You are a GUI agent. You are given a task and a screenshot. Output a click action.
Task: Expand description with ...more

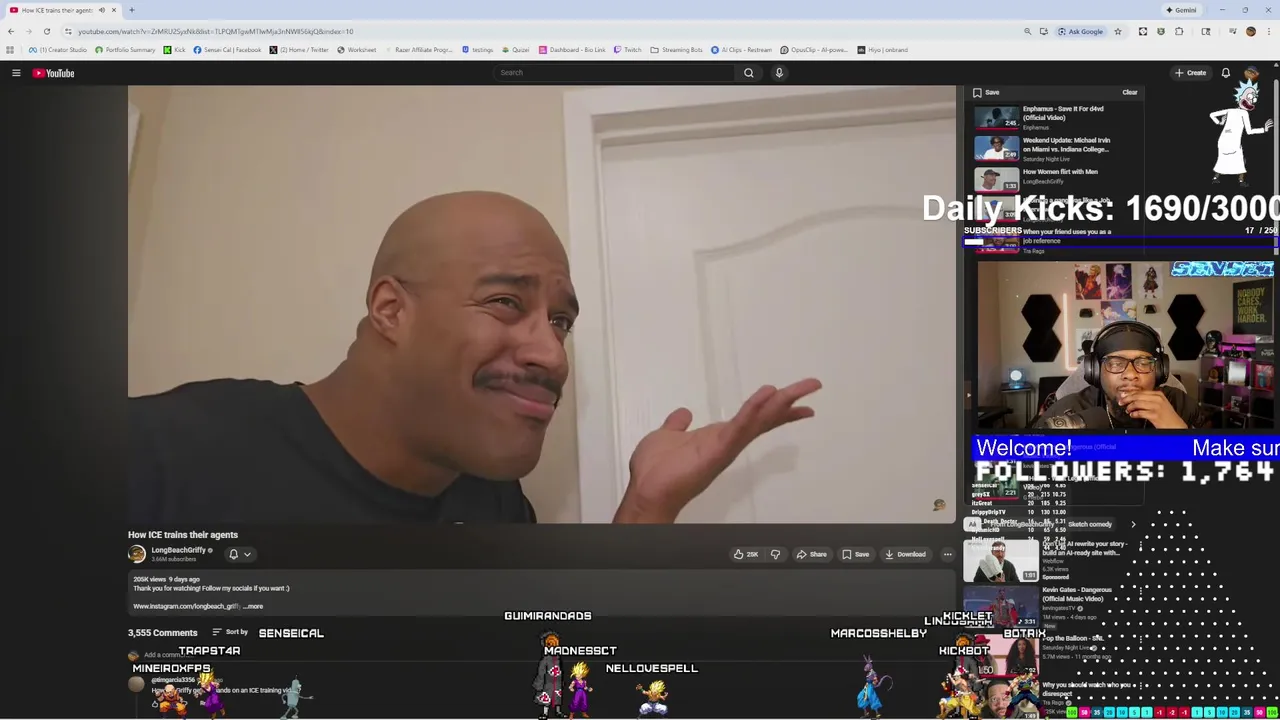point(253,606)
